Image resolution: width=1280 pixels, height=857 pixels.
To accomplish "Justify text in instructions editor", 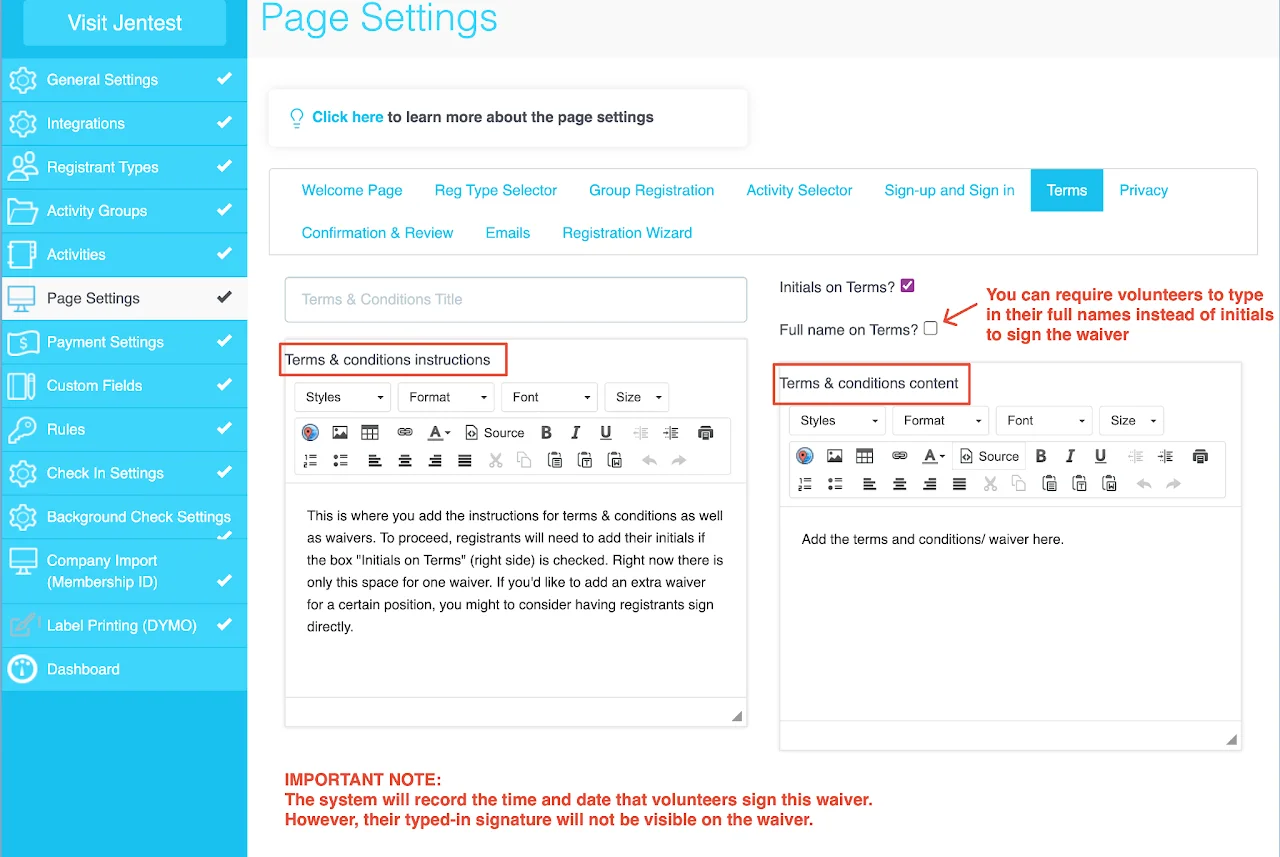I will pyautogui.click(x=465, y=461).
